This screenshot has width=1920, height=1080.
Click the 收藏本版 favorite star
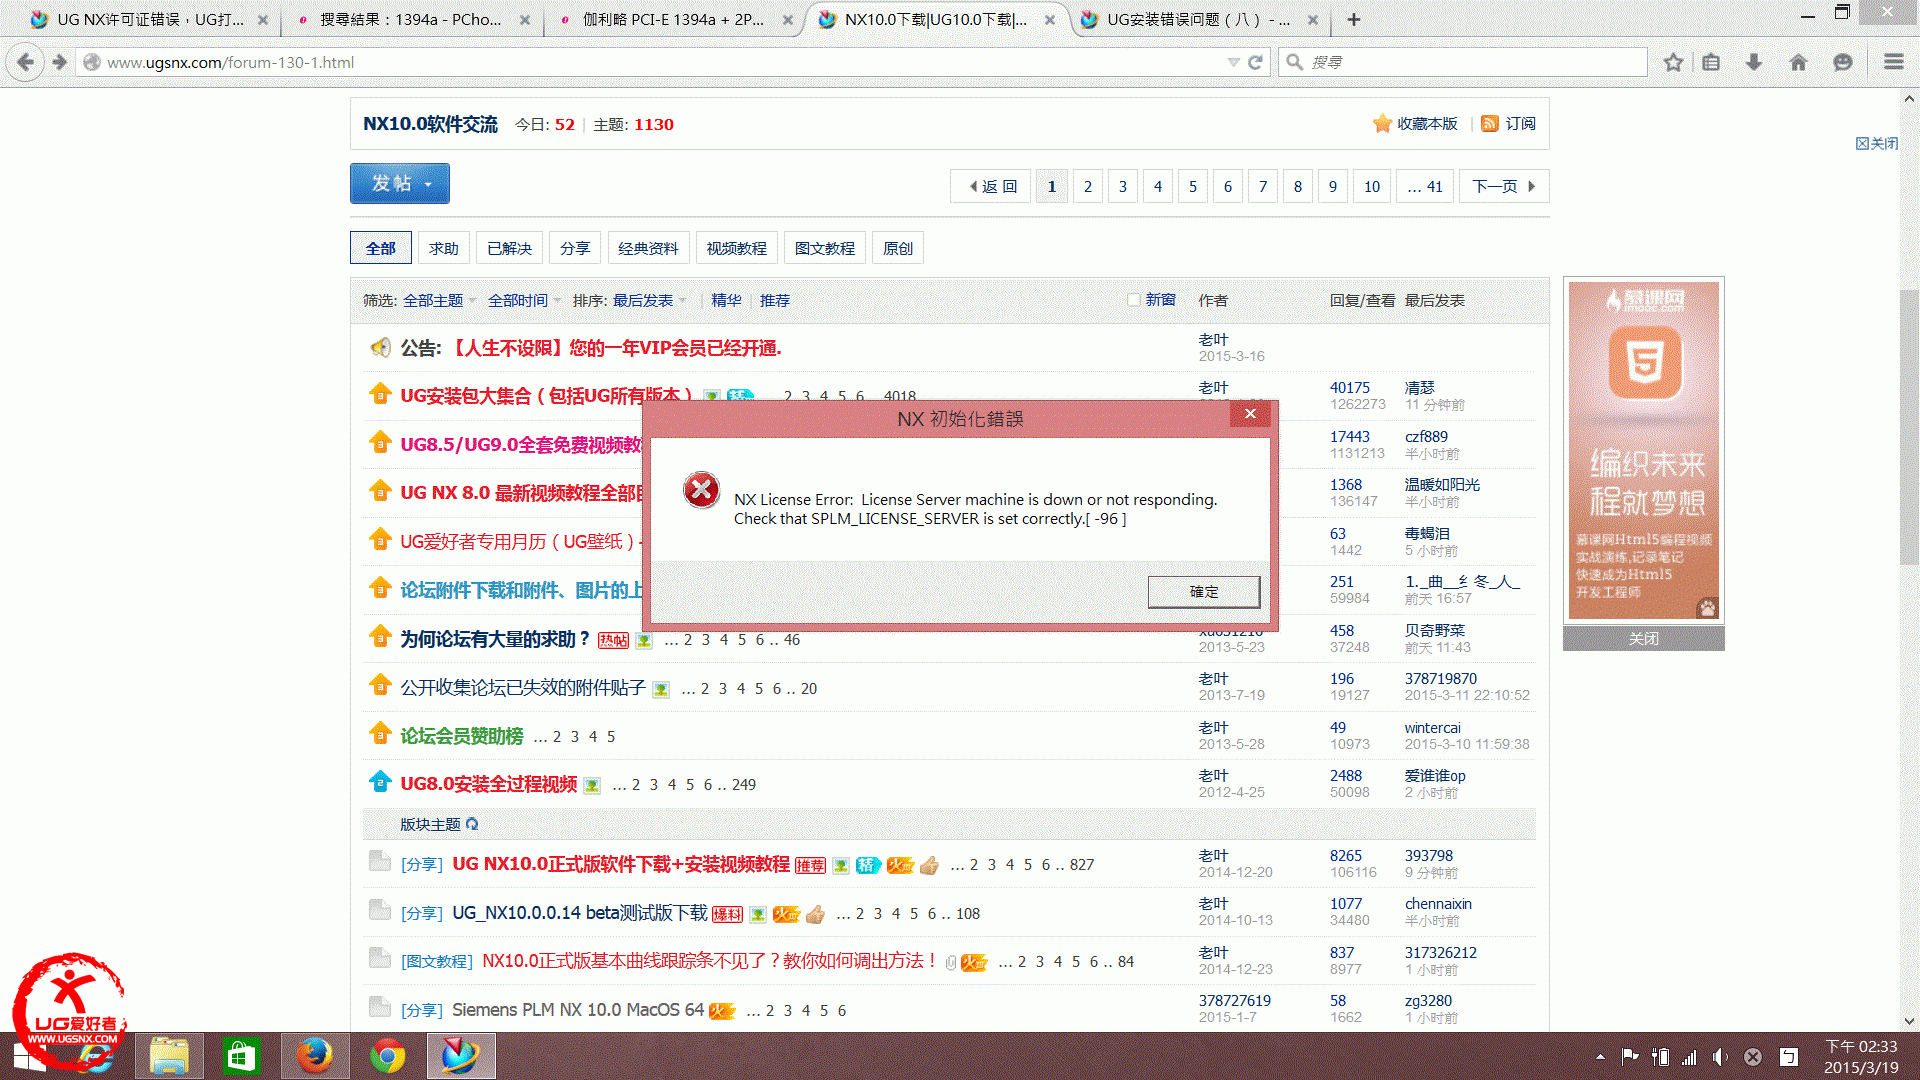(x=1382, y=123)
